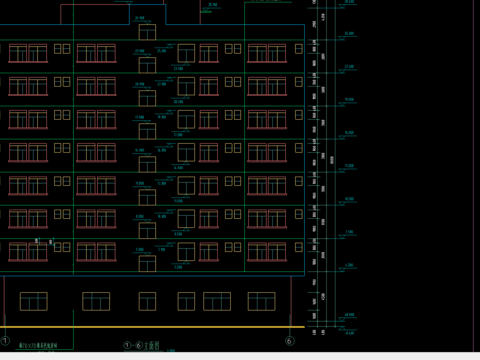480x360 pixels.
Task: Select axis bubble number 6
Action: tap(290, 341)
